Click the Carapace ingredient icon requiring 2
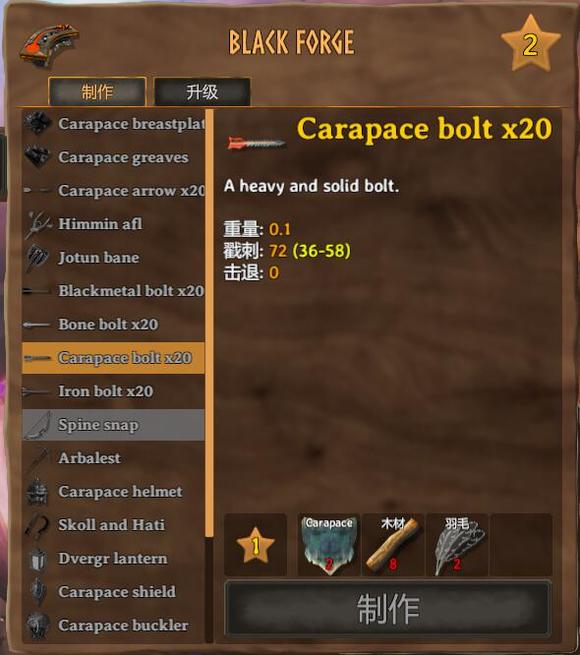Screen dimensions: 580x655 (x=328, y=545)
